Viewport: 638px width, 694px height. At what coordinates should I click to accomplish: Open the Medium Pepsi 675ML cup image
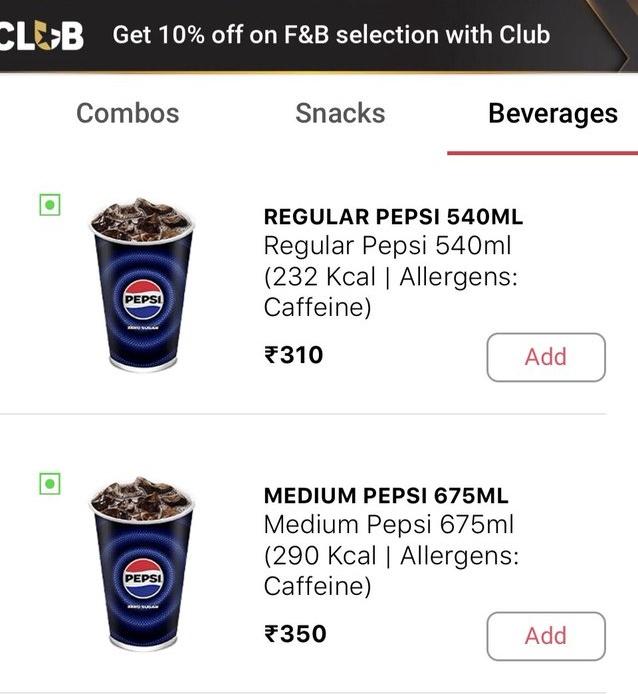tap(141, 563)
